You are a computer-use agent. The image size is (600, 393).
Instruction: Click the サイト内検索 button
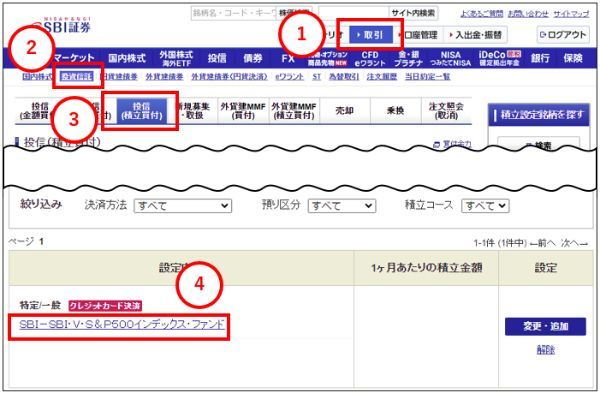tap(413, 13)
